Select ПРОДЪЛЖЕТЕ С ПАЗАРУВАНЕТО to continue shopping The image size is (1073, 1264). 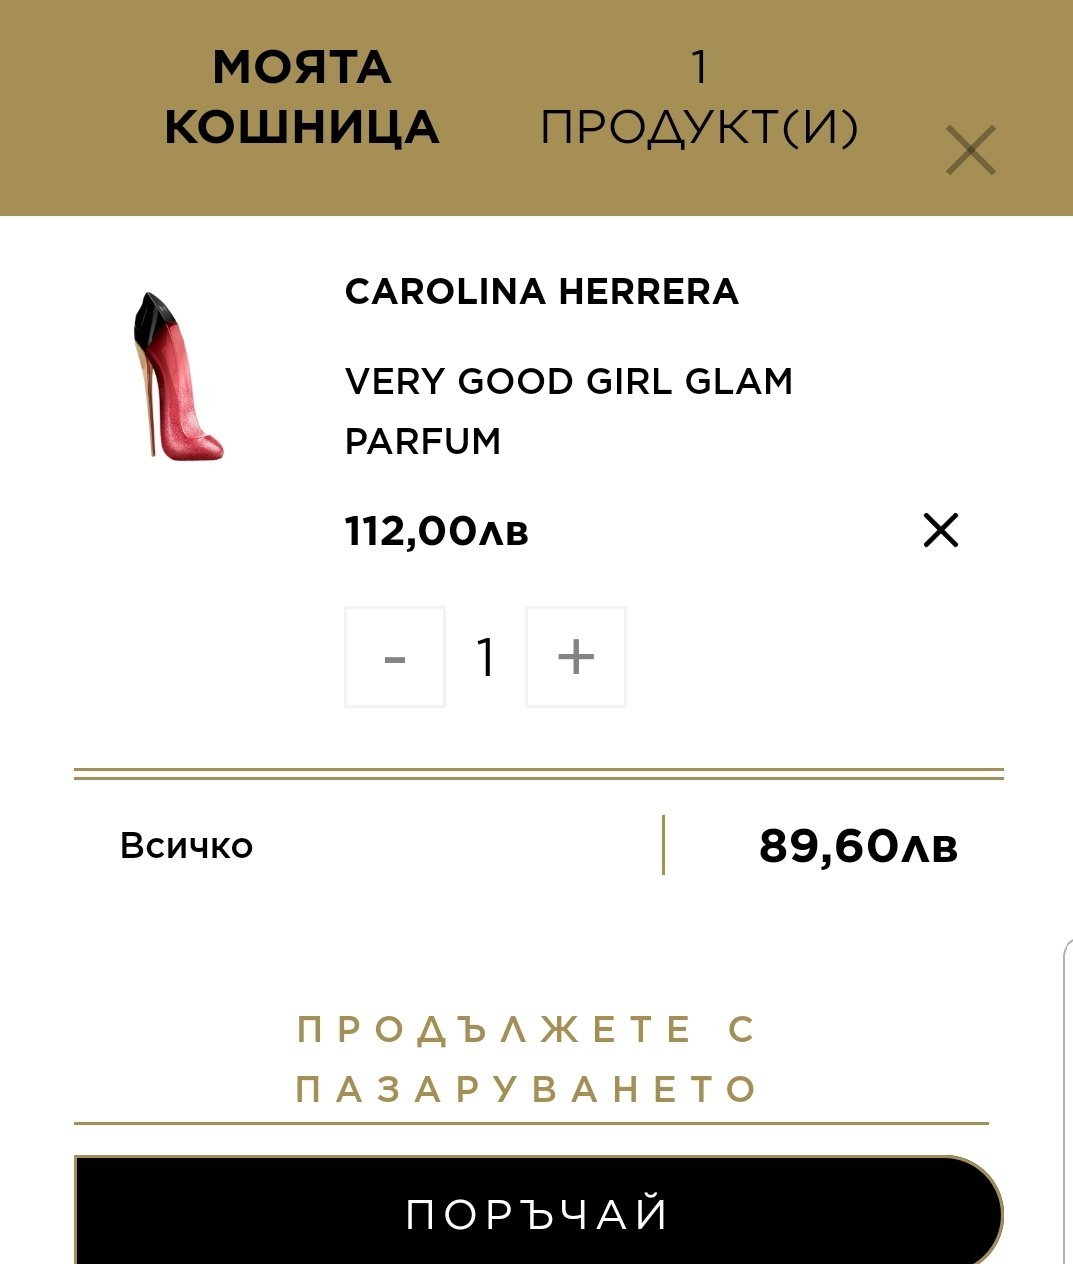(527, 1059)
